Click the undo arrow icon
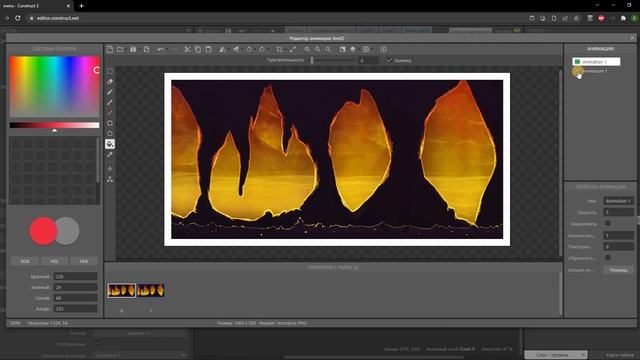The image size is (640, 360). 160,49
